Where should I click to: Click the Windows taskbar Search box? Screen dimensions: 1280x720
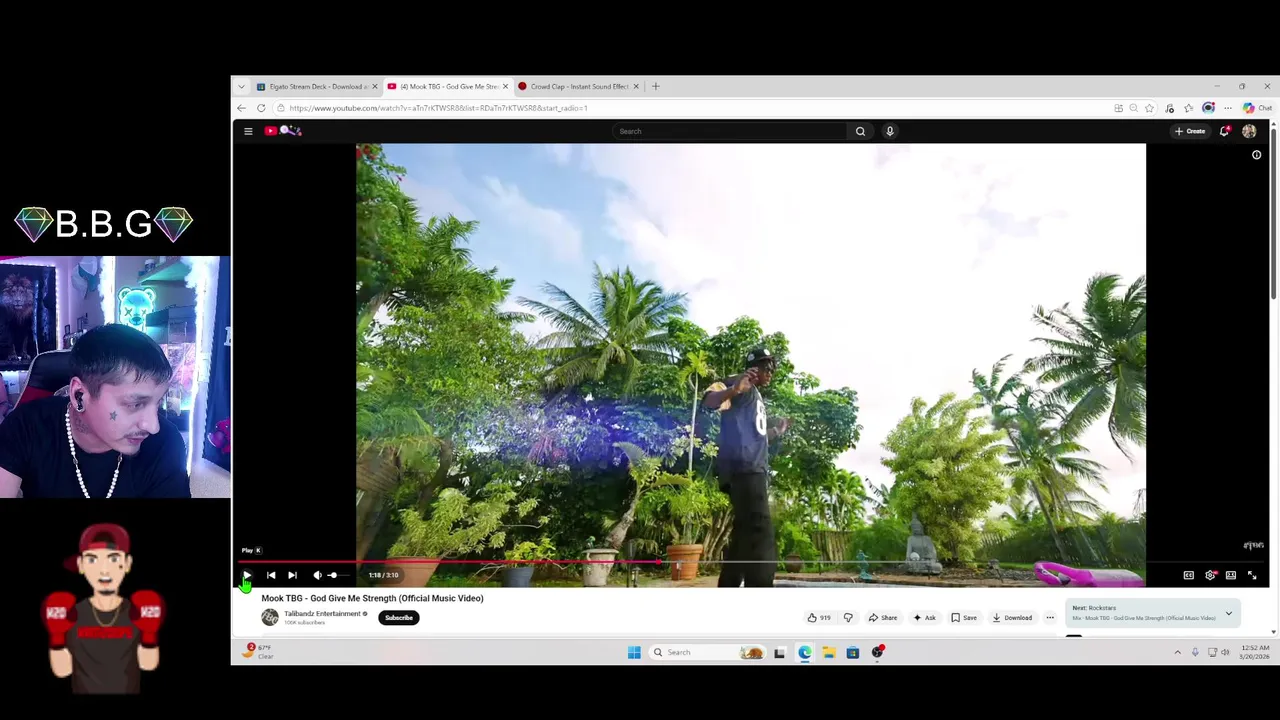[708, 652]
